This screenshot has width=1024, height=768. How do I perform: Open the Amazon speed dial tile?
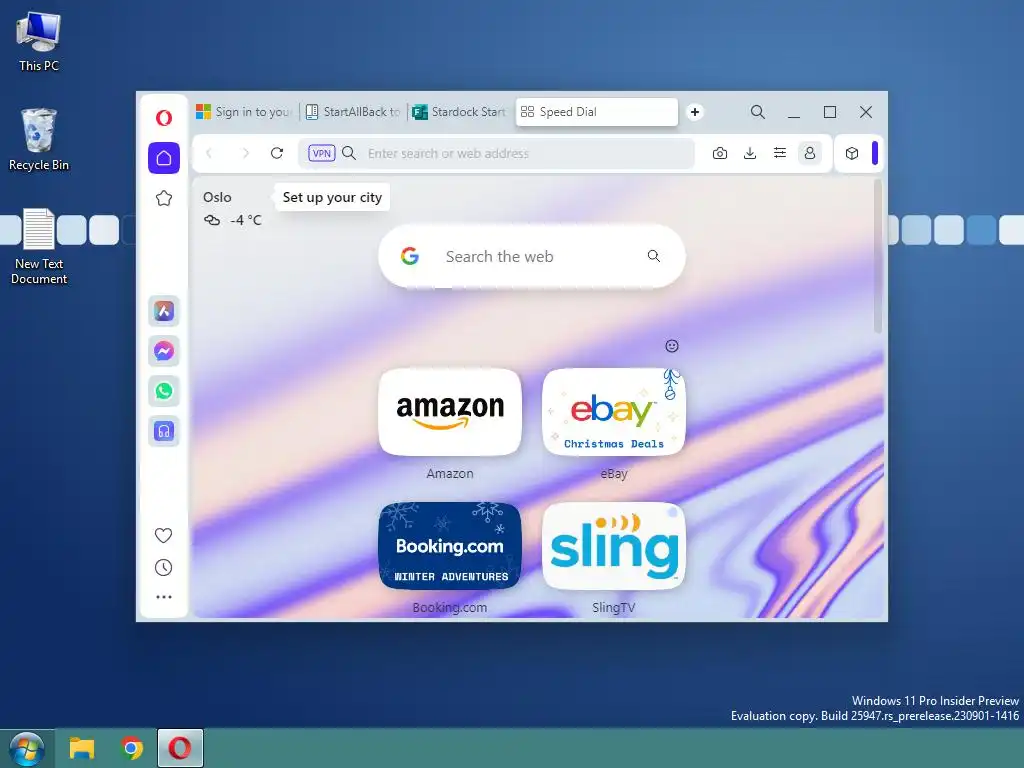(x=450, y=412)
